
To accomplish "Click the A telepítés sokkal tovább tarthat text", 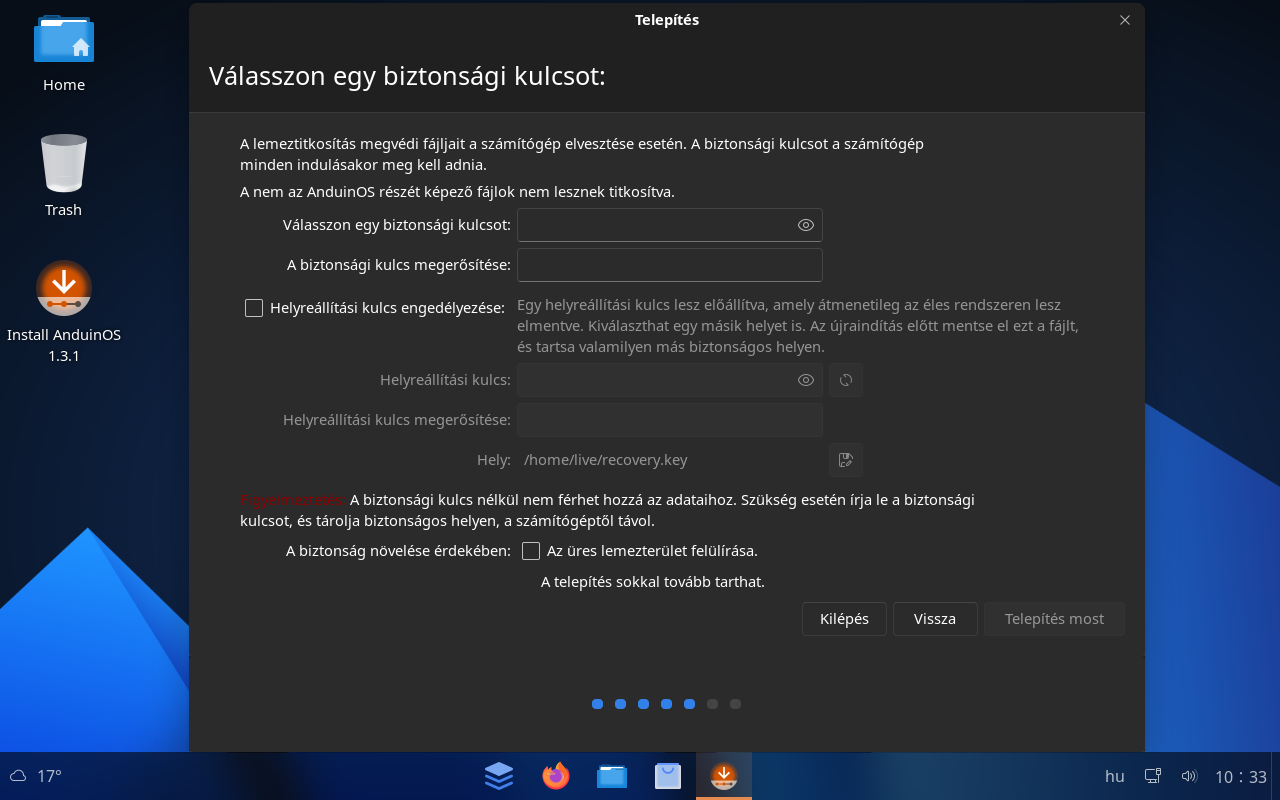I will [653, 581].
